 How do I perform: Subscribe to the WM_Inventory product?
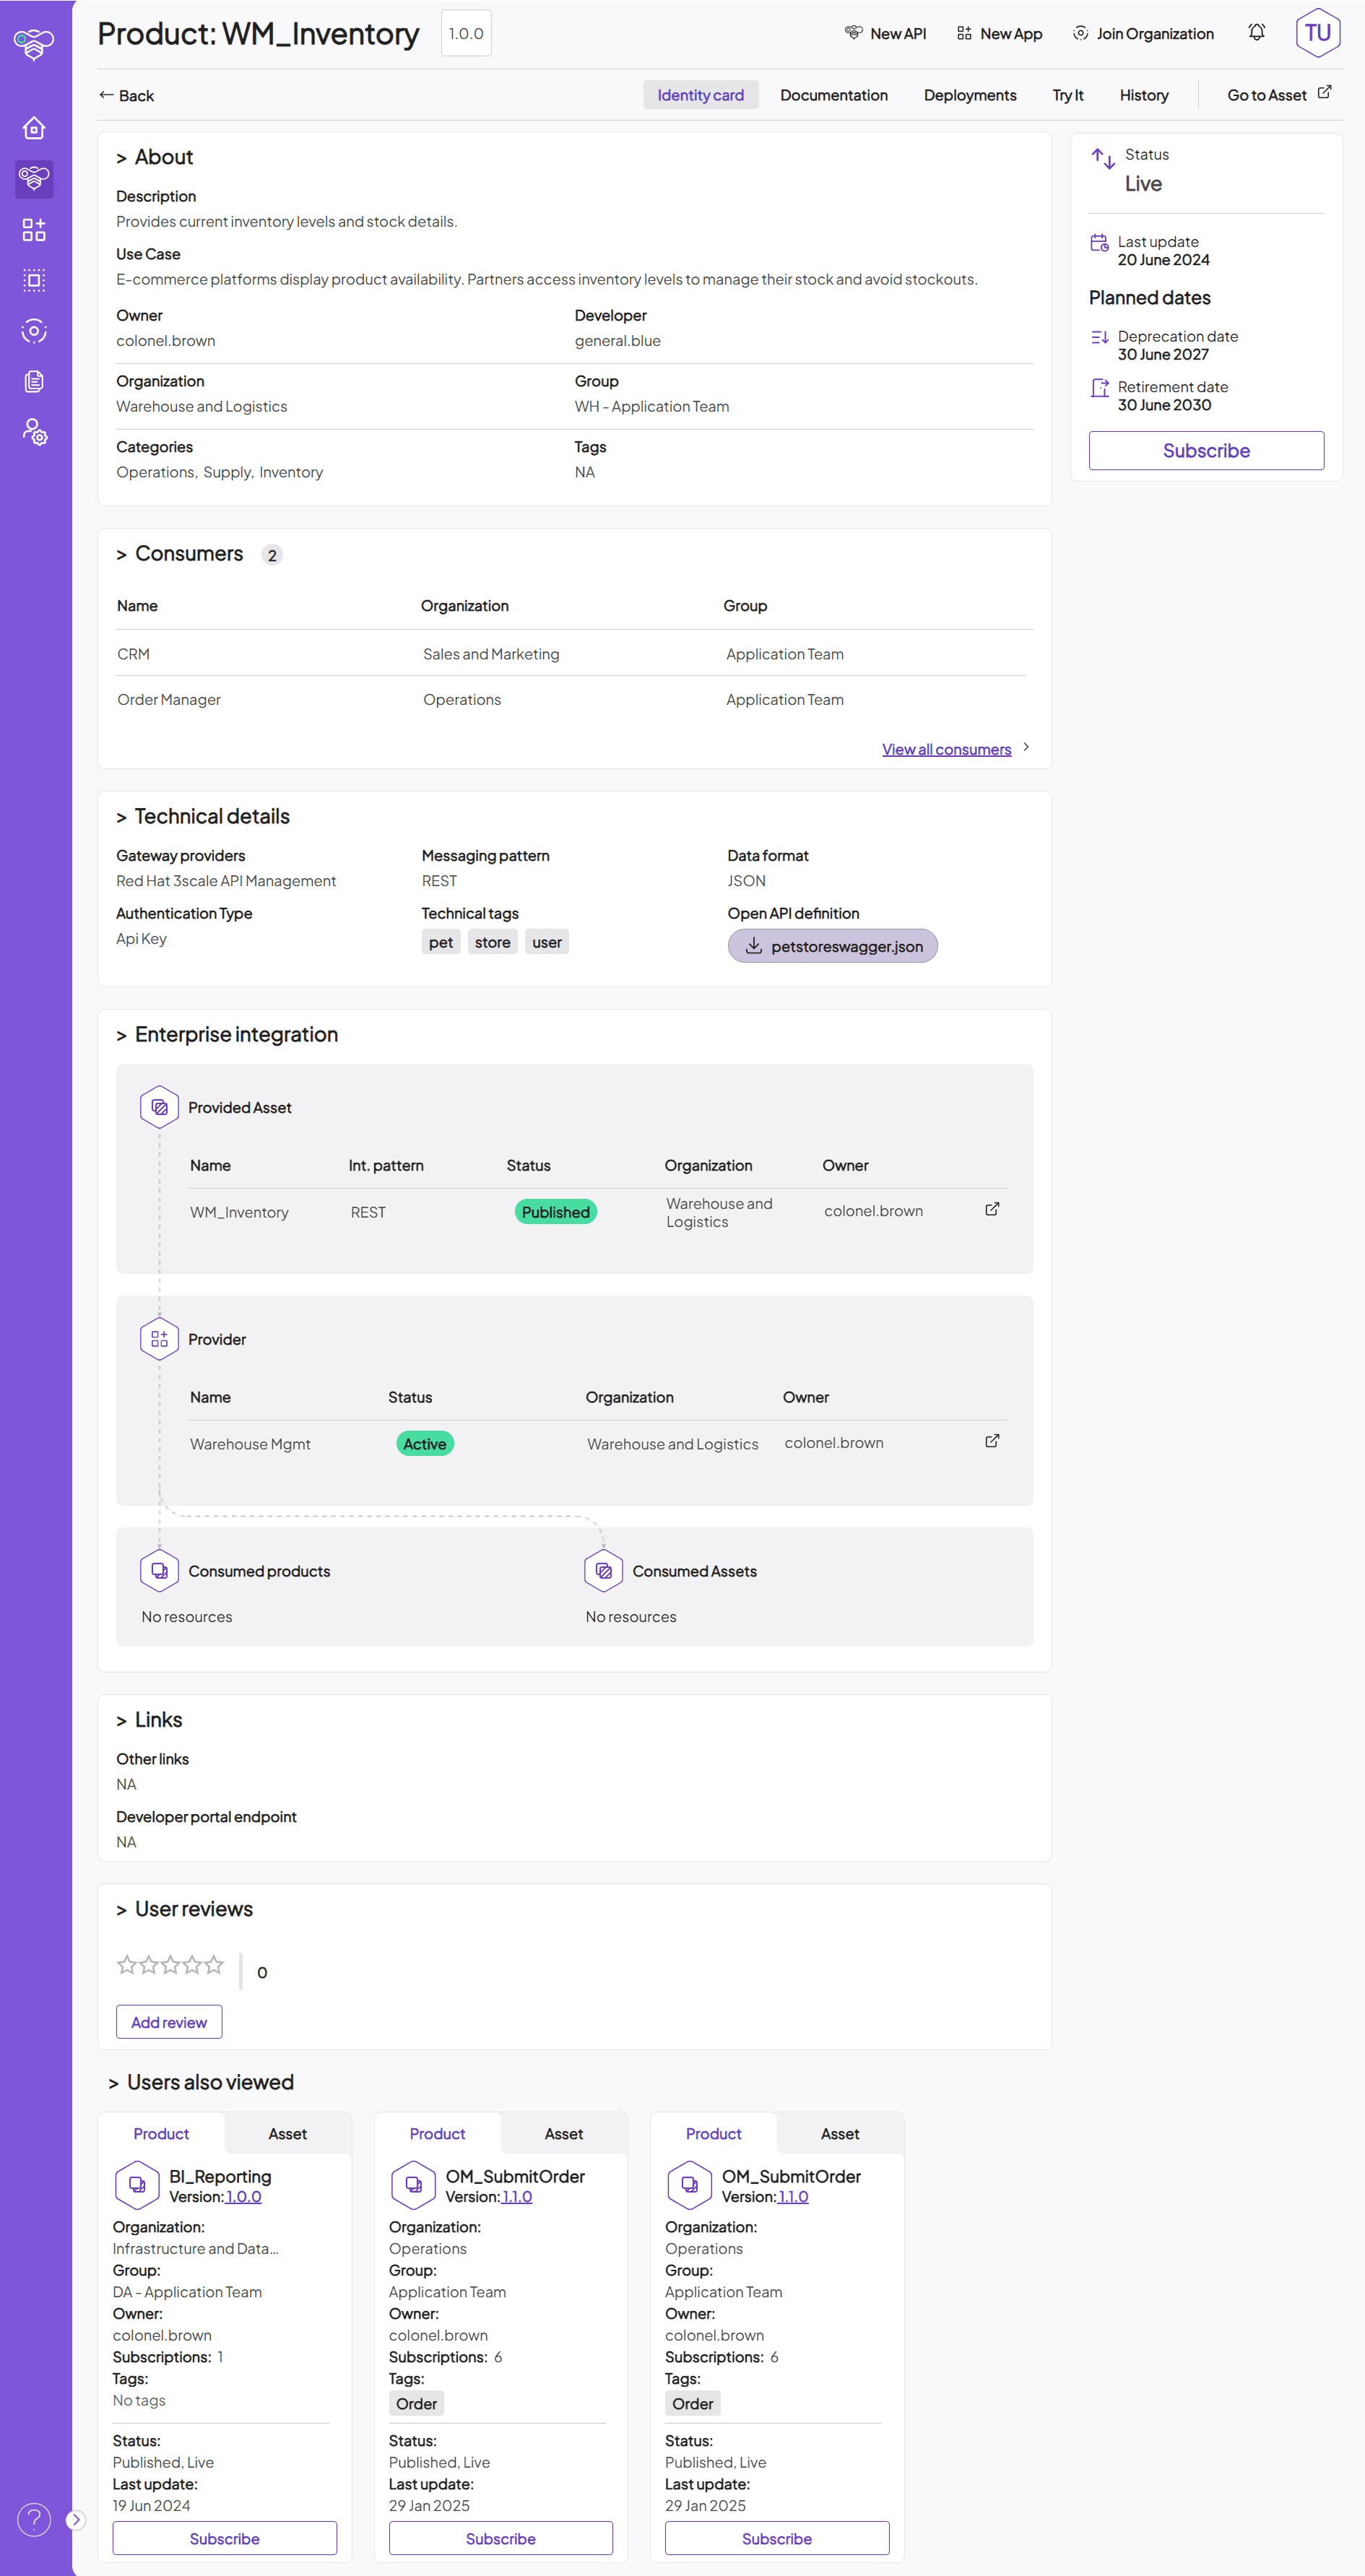coord(1205,450)
